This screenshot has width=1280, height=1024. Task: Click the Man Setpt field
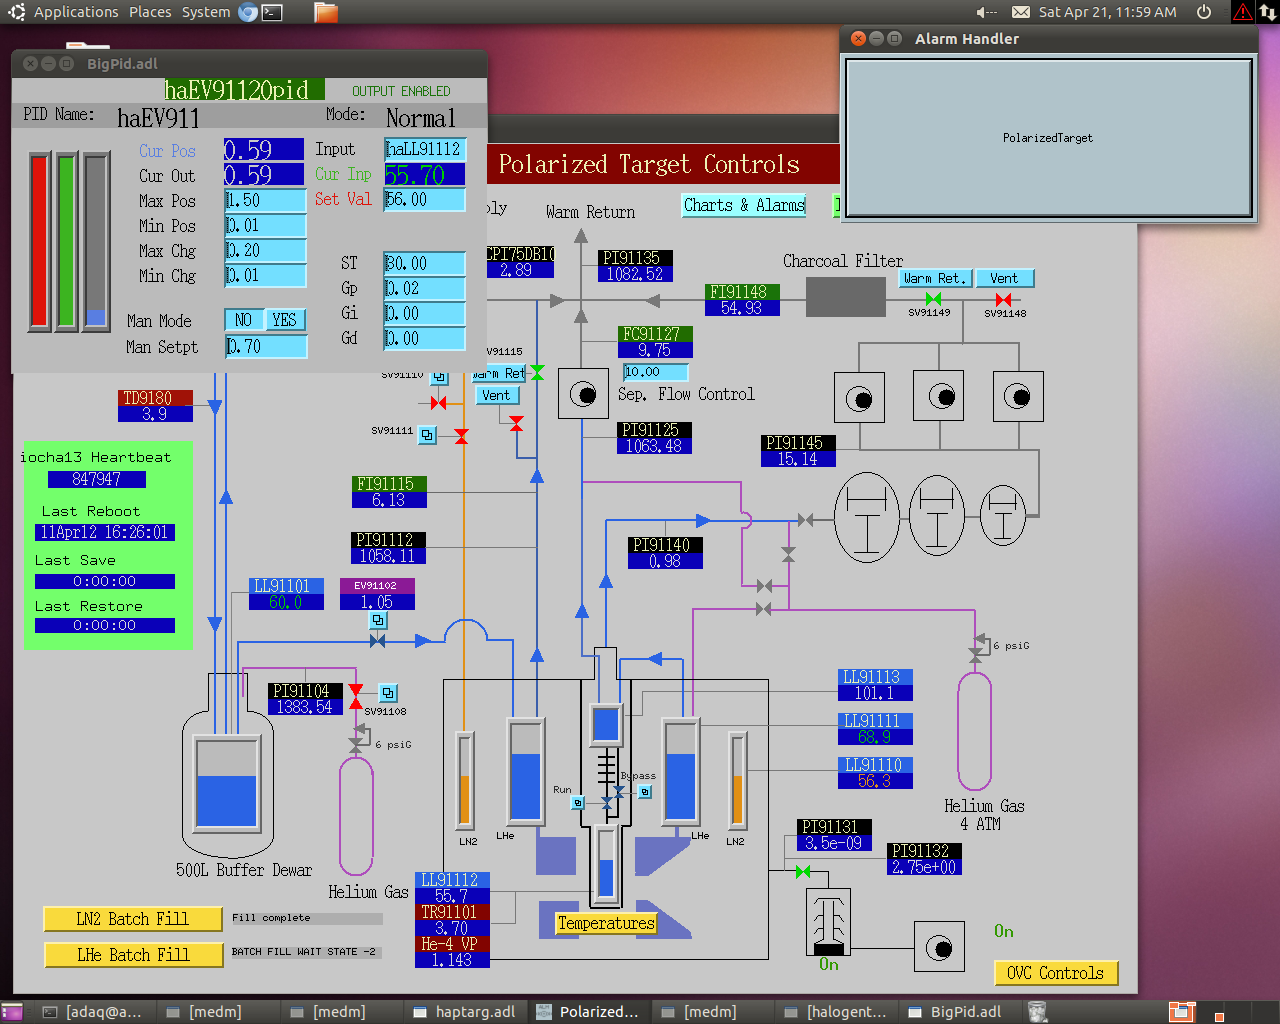[x=265, y=347]
